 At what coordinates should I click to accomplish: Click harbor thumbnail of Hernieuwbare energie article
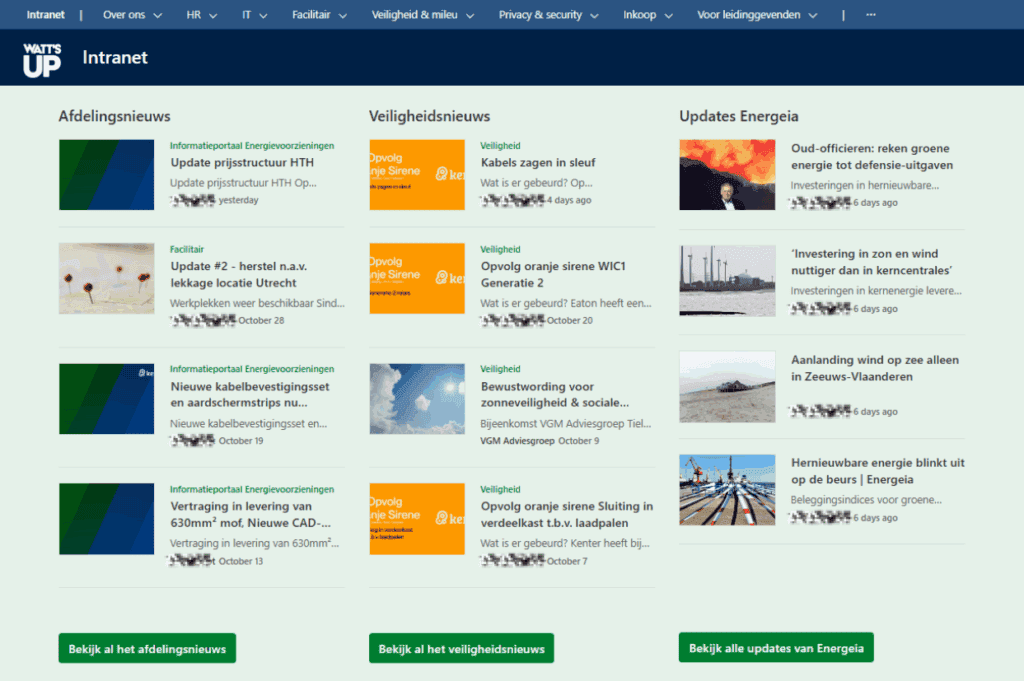(x=727, y=490)
